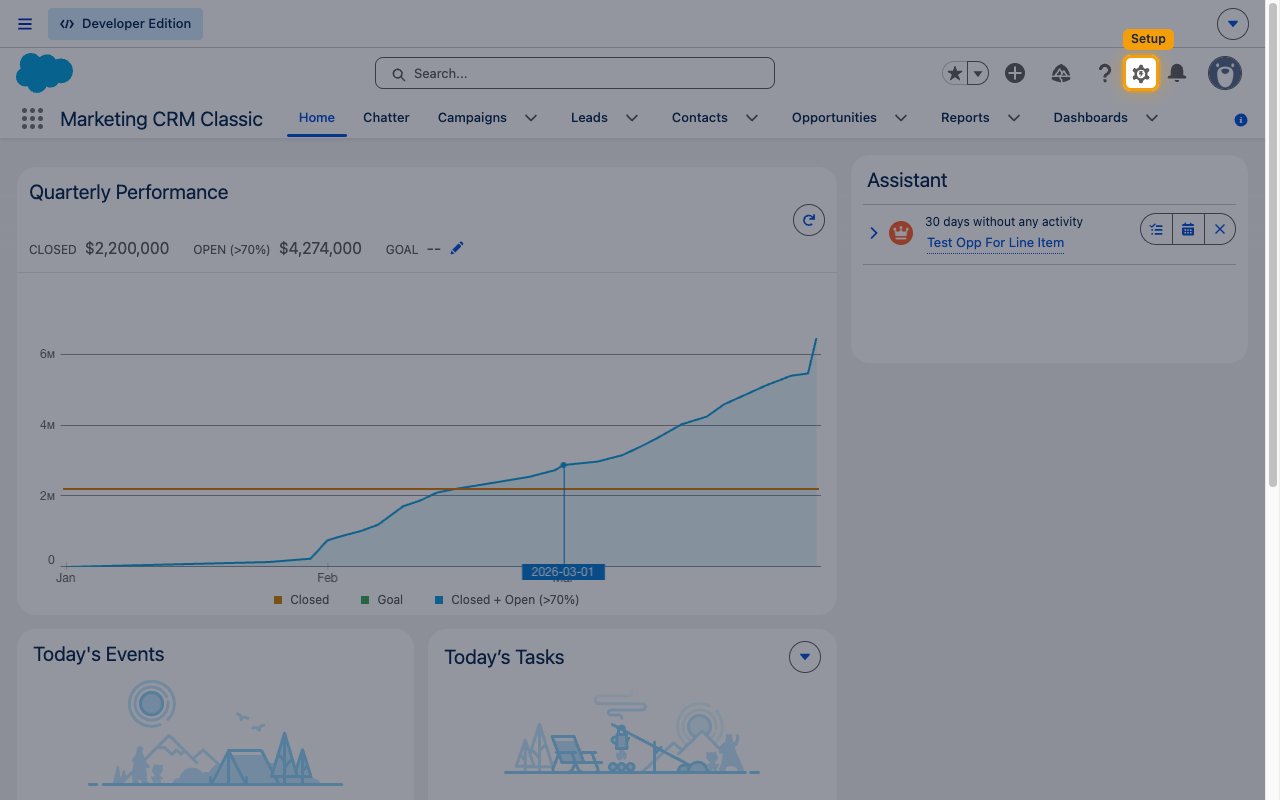Viewport: 1280px width, 800px height.
Task: Open the Opportunities tab
Action: click(834, 118)
